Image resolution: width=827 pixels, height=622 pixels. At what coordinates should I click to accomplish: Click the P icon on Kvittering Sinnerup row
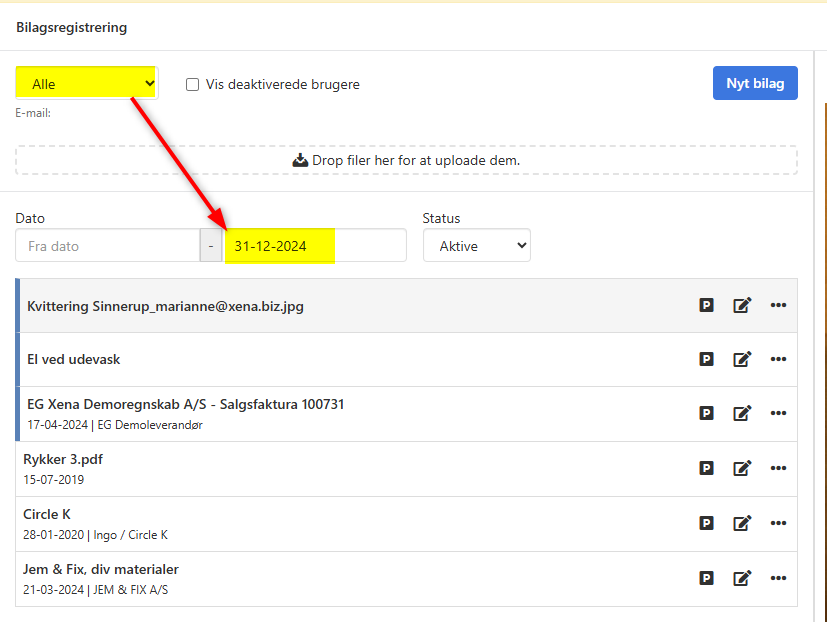tap(706, 306)
